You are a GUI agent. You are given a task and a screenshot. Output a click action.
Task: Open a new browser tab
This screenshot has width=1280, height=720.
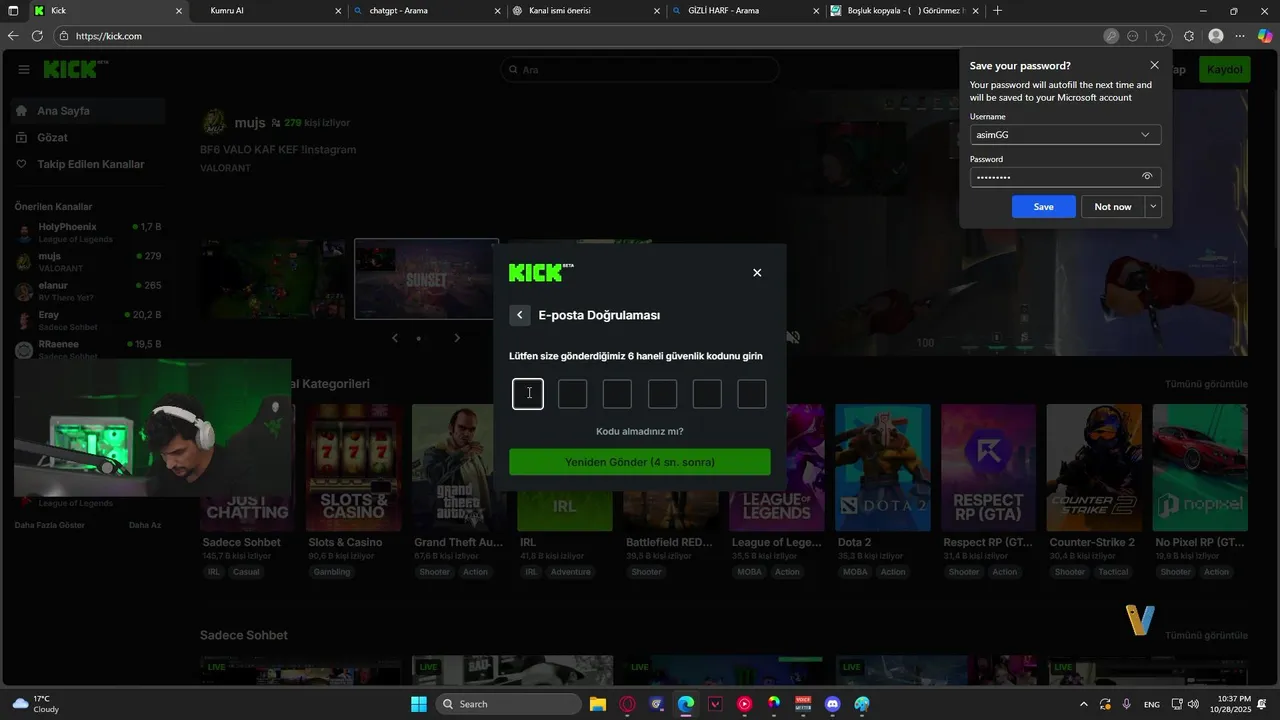[998, 11]
